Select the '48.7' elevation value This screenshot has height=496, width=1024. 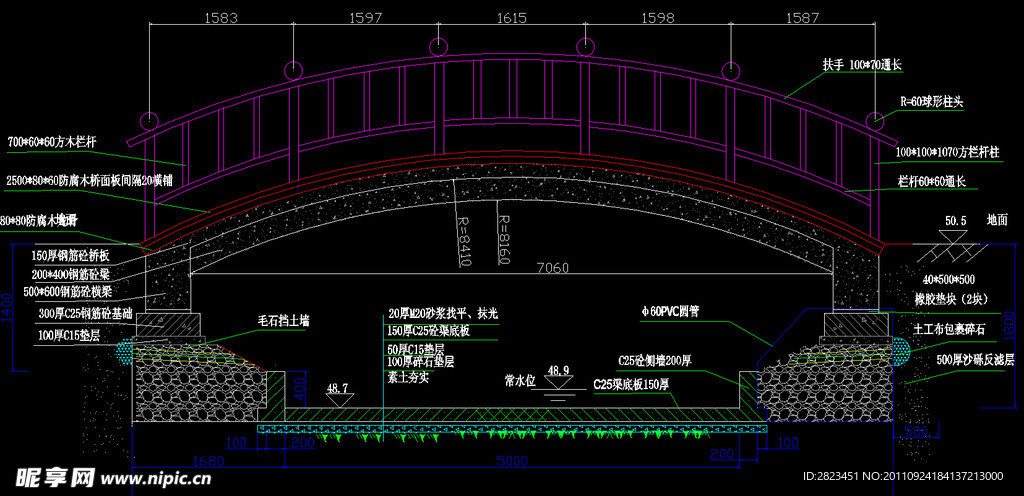tap(337, 388)
